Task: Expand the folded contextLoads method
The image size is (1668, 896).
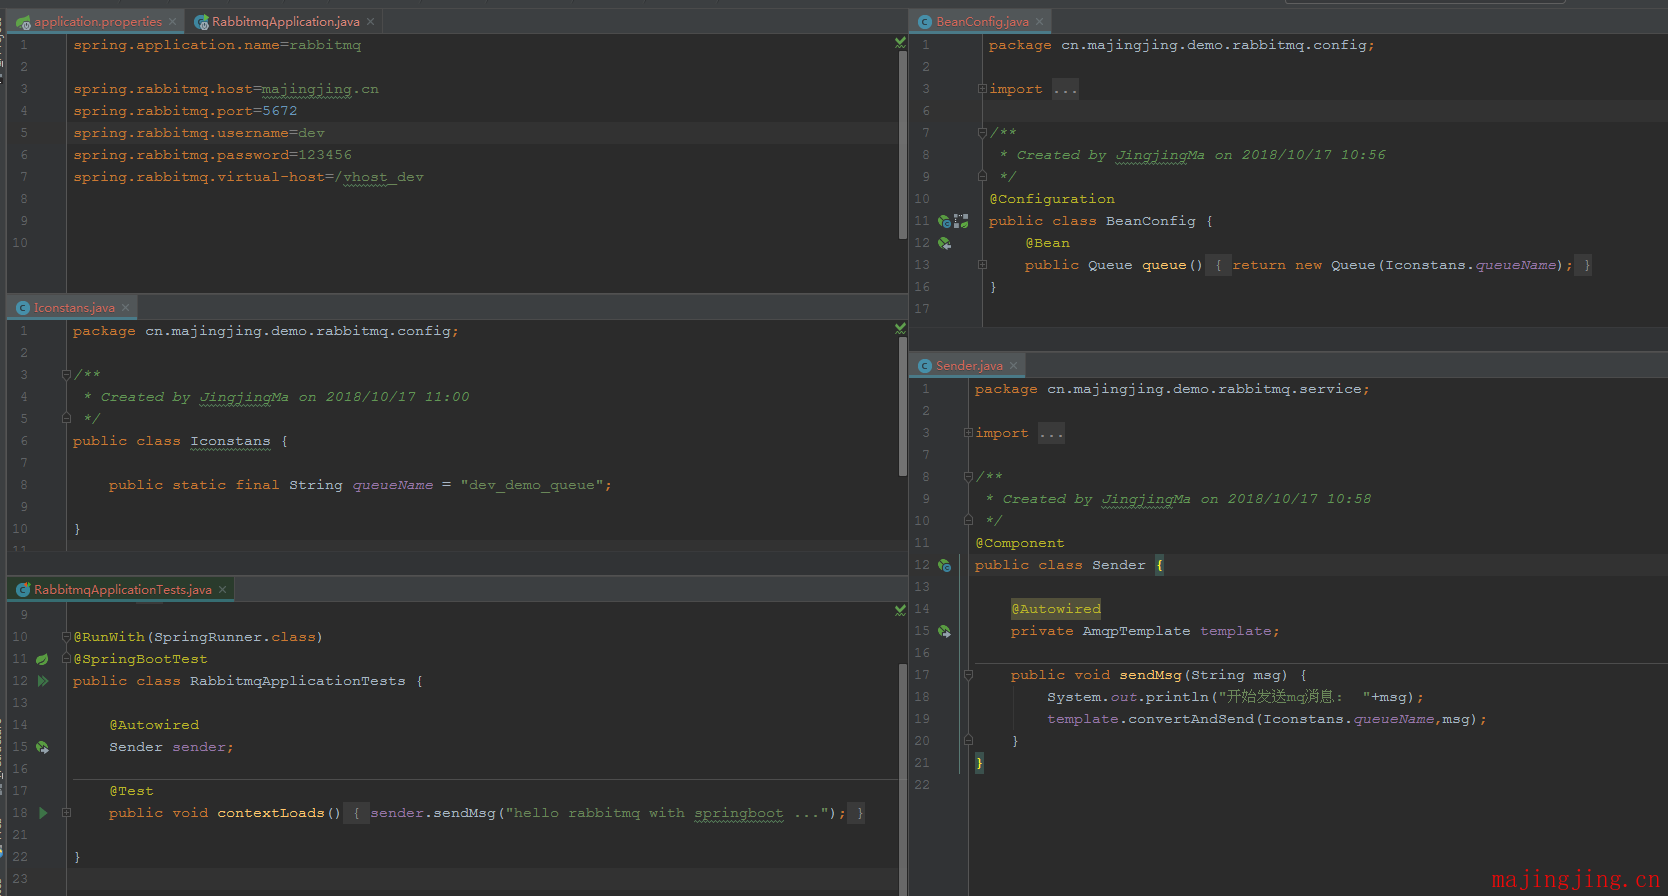Action: click(x=66, y=813)
